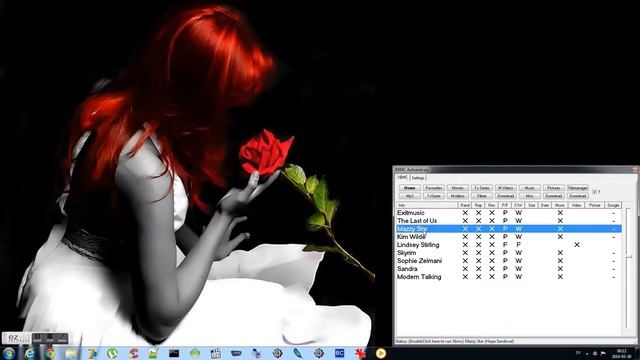Open Google Chrome from the taskbar
The image size is (640, 360).
tap(50, 353)
